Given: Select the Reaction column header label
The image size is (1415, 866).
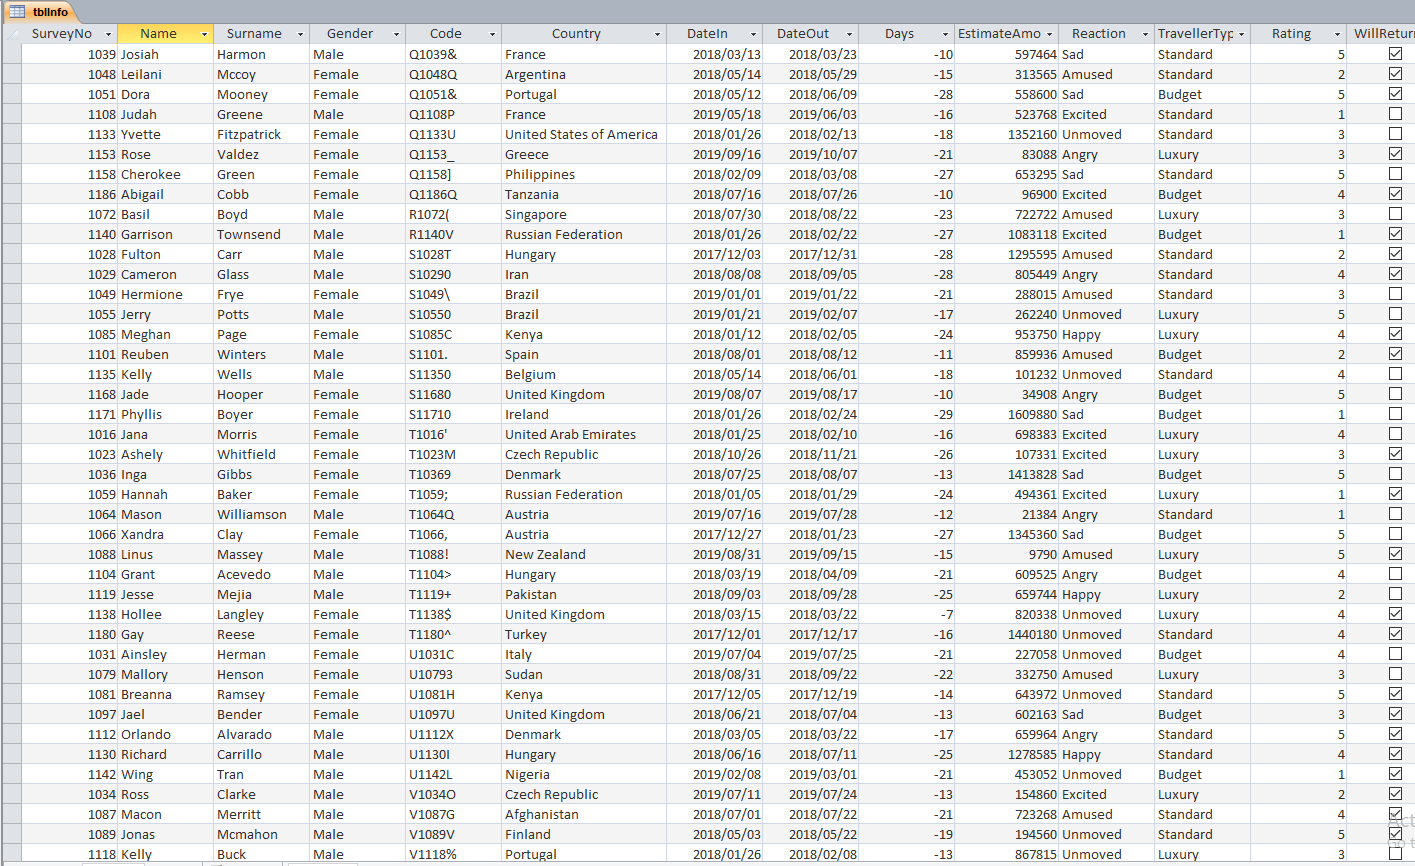Looking at the screenshot, I should [x=1098, y=34].
